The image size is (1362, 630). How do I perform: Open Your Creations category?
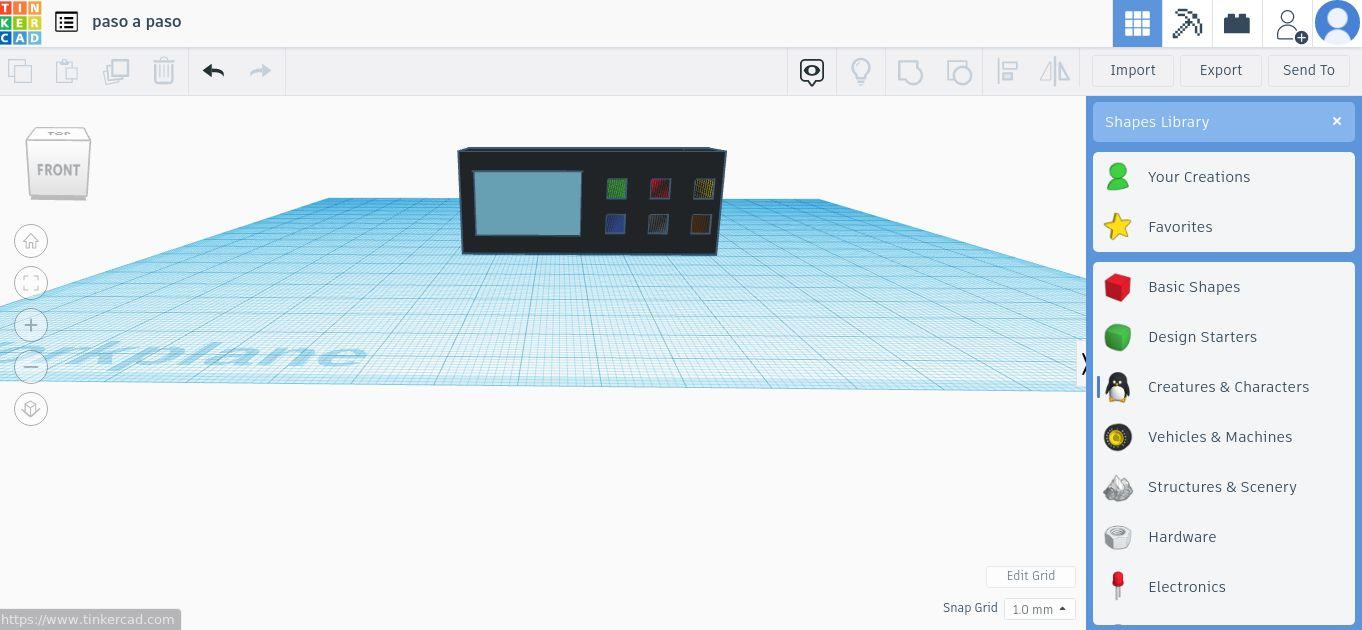click(1224, 177)
